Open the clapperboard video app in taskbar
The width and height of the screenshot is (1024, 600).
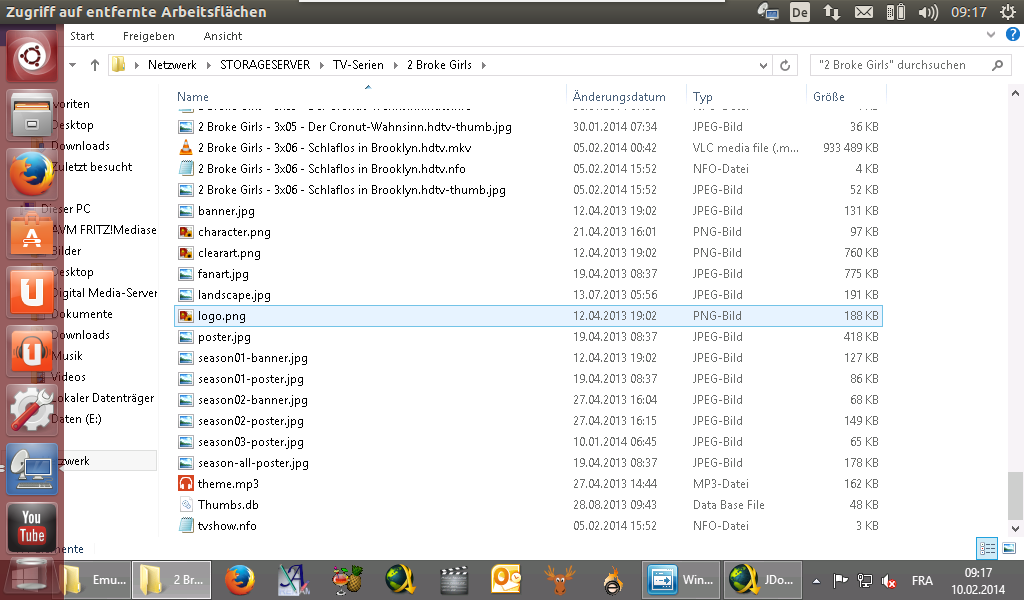coord(453,580)
